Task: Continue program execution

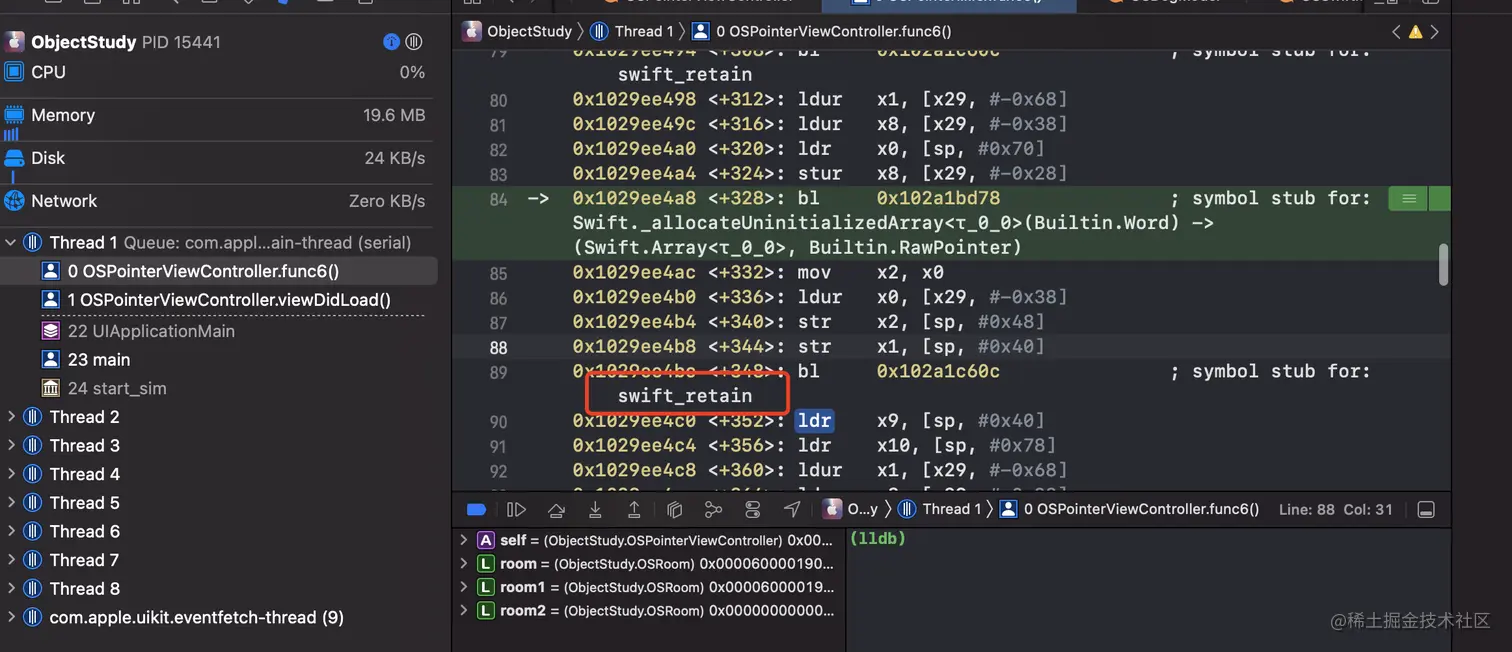Action: [x=516, y=509]
